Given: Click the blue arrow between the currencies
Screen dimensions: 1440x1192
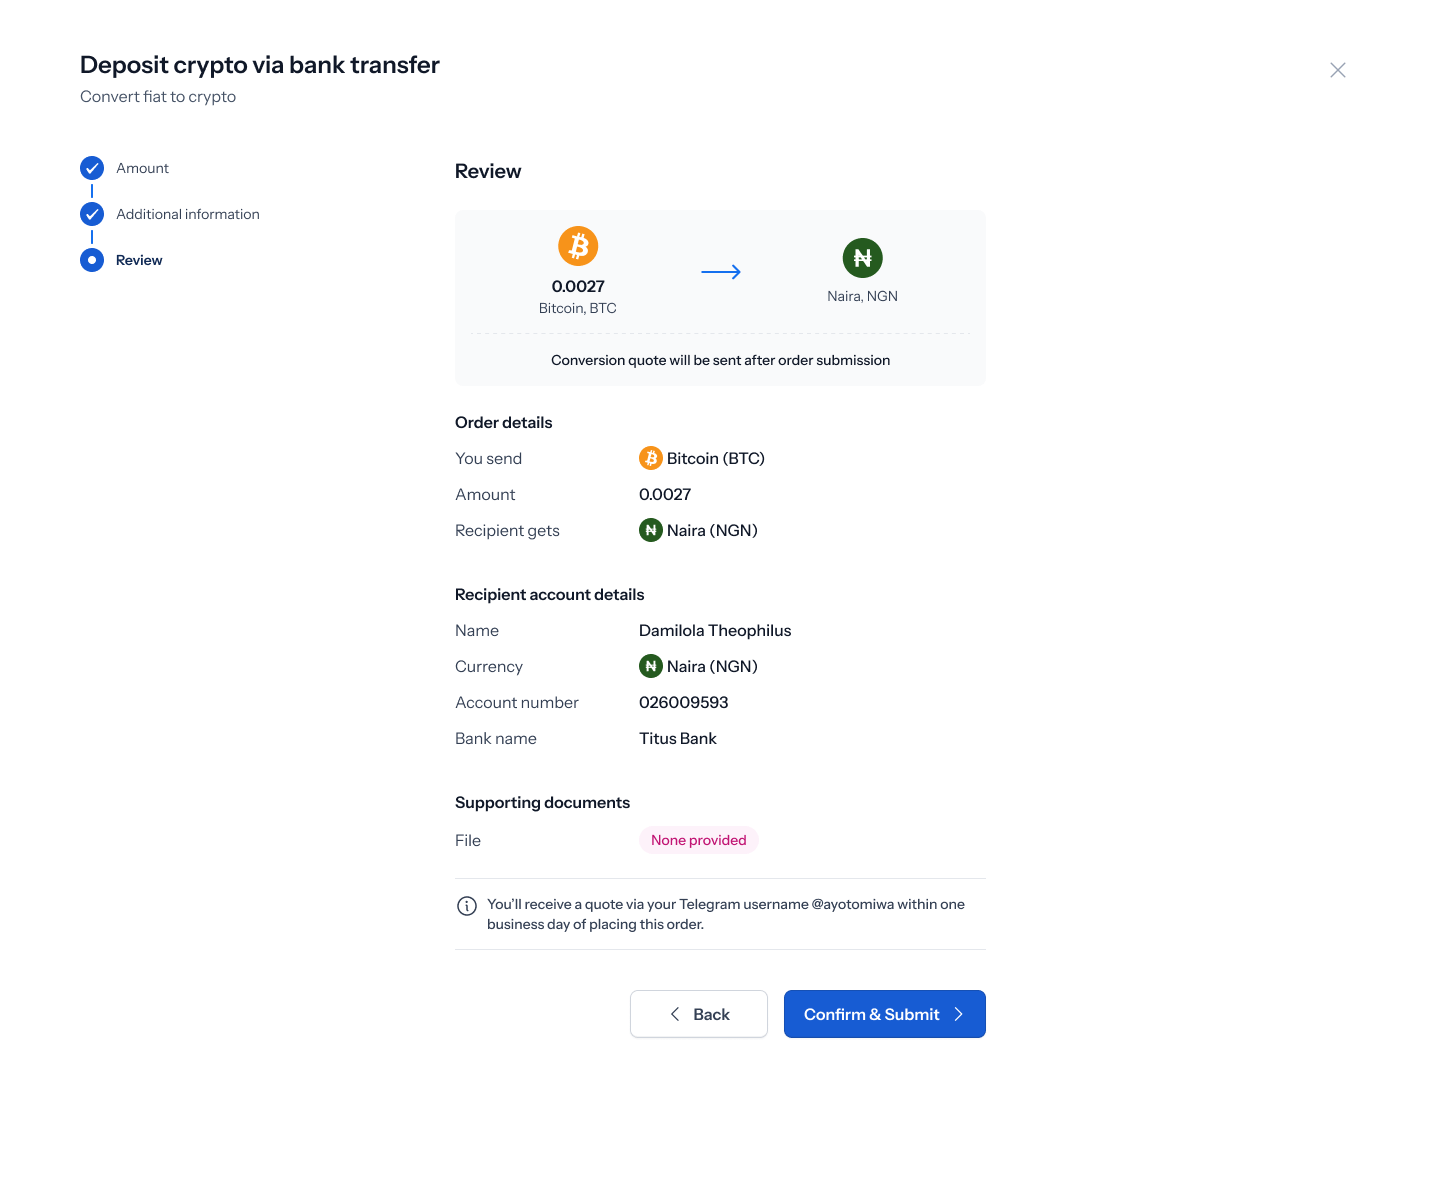Looking at the screenshot, I should coord(721,272).
